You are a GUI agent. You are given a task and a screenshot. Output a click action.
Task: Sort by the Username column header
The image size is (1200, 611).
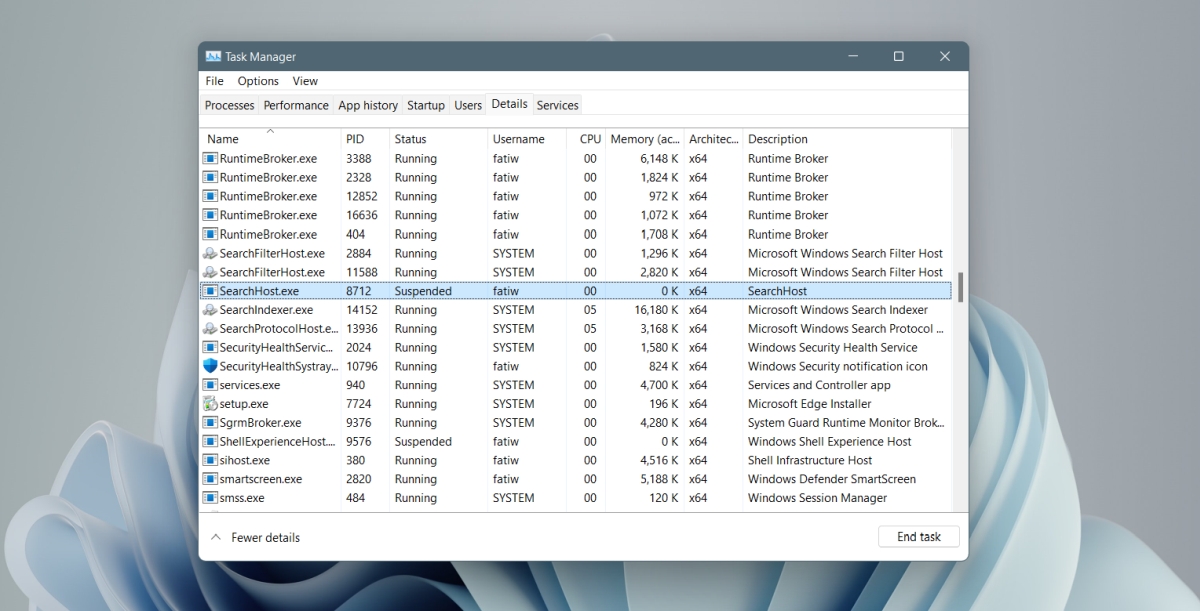coord(527,139)
